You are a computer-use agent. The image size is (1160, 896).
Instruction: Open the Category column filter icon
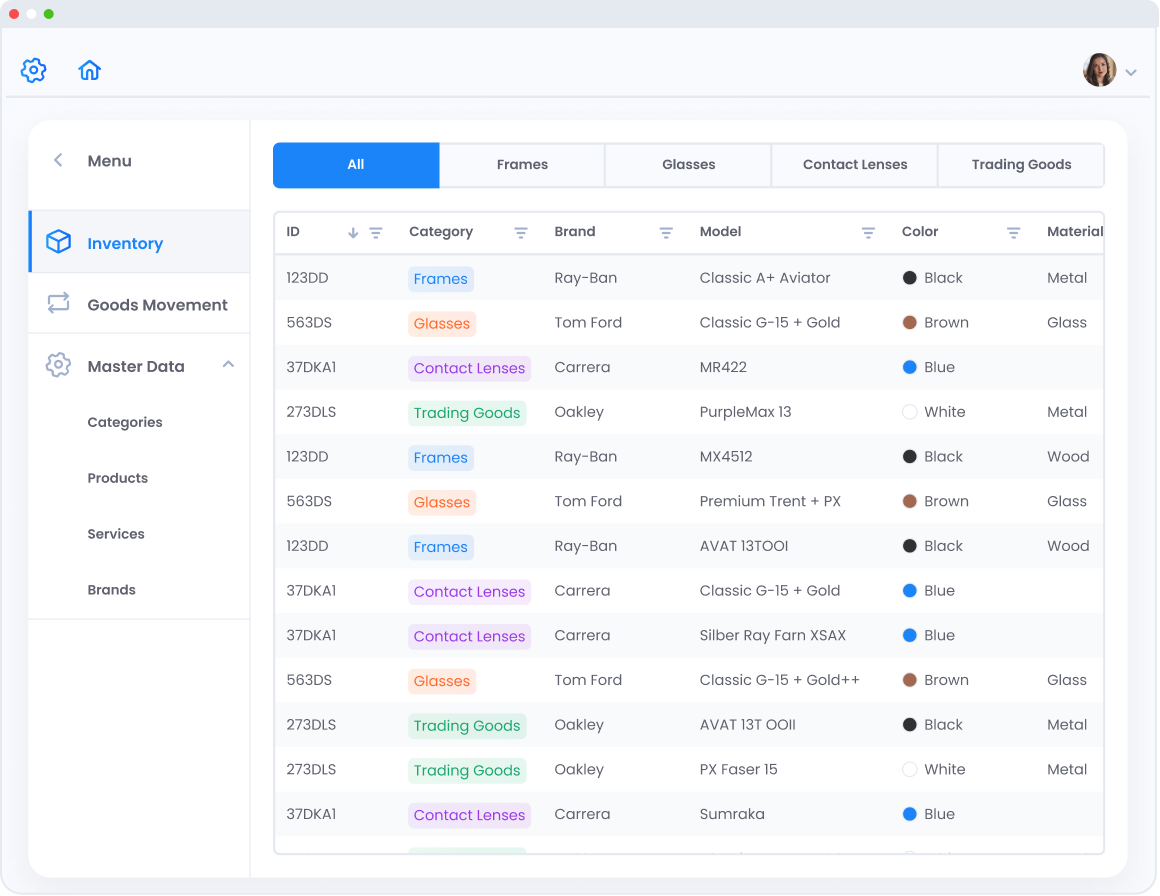(x=521, y=233)
